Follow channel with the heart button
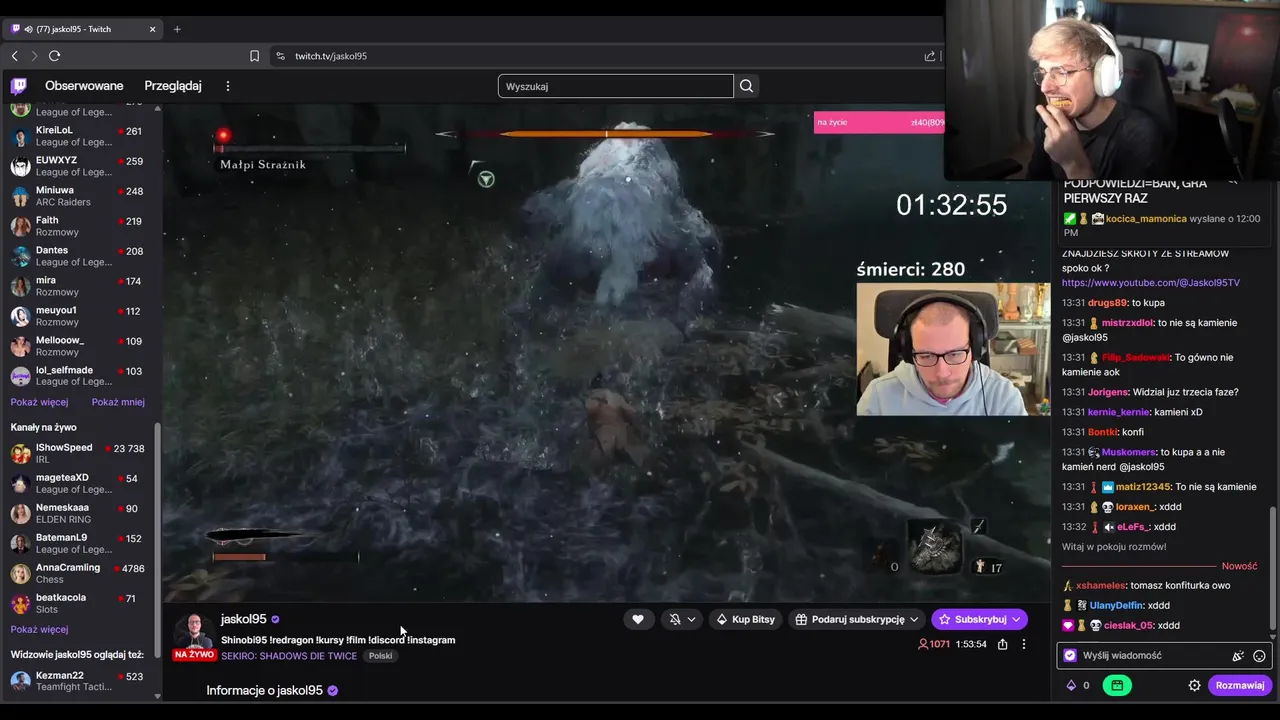Screen dimensions: 1280x720 pos(638,619)
